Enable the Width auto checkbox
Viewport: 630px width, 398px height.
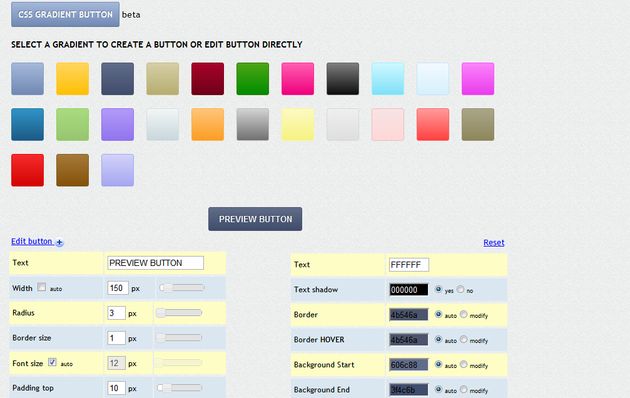(41, 287)
